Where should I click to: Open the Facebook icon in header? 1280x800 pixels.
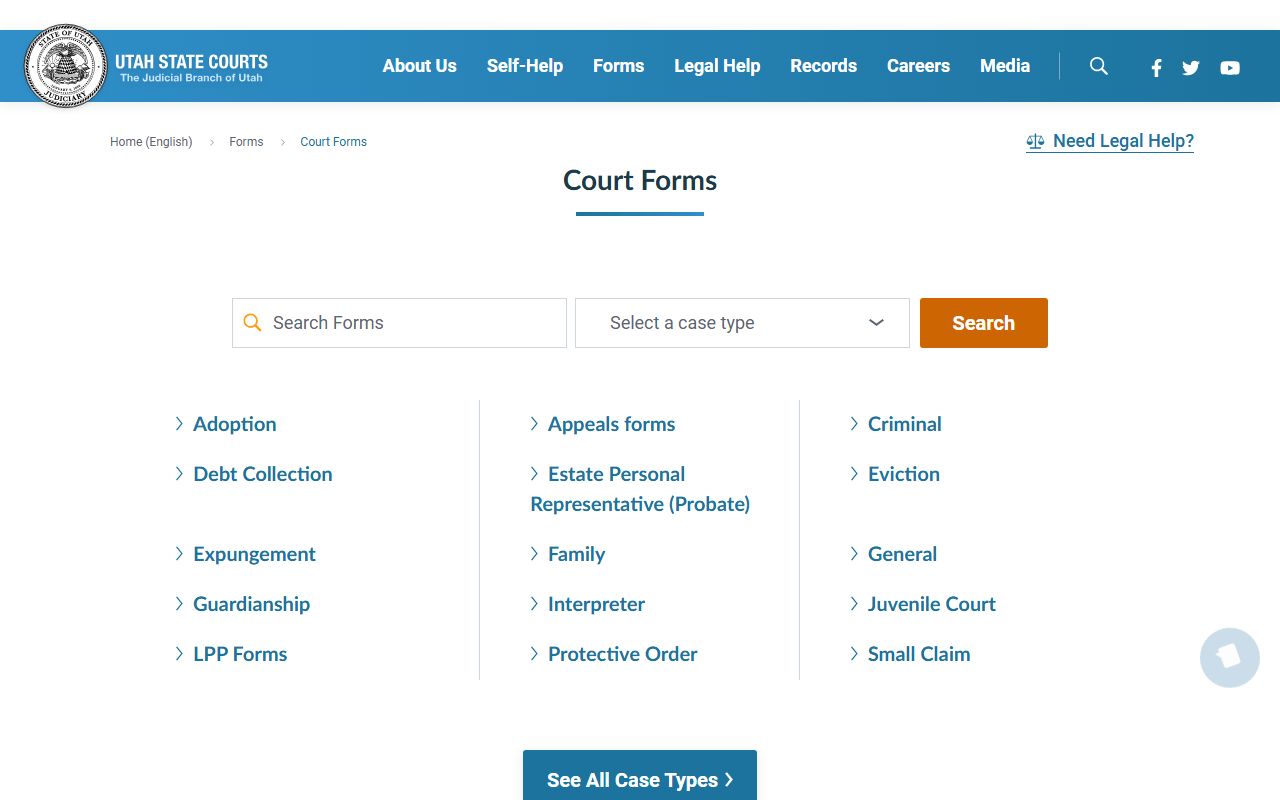click(x=1156, y=68)
